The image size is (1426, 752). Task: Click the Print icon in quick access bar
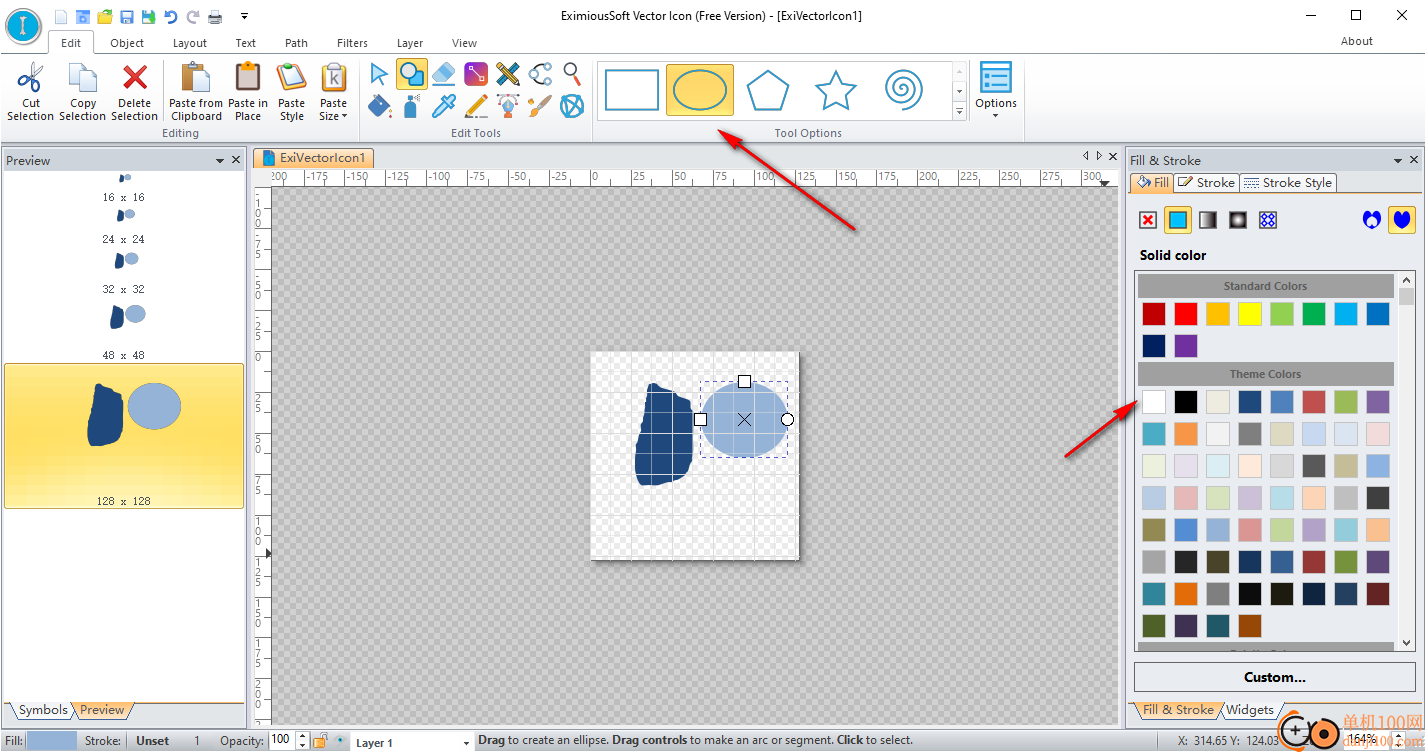[x=215, y=16]
